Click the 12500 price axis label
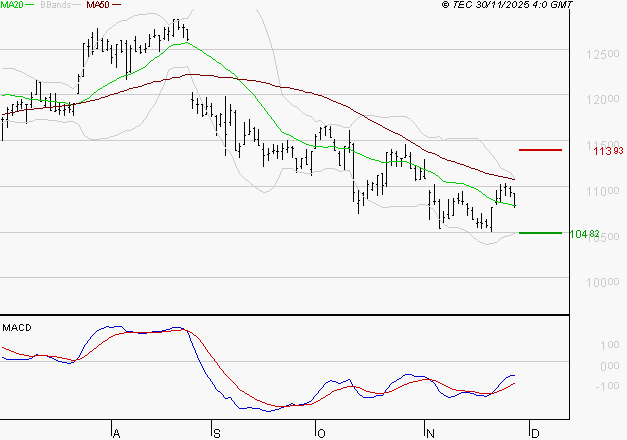627x440 pixels. (x=603, y=54)
